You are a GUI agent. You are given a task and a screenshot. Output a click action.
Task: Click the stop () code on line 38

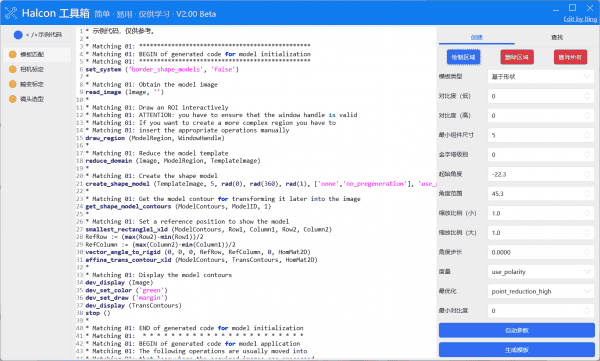click(x=98, y=313)
